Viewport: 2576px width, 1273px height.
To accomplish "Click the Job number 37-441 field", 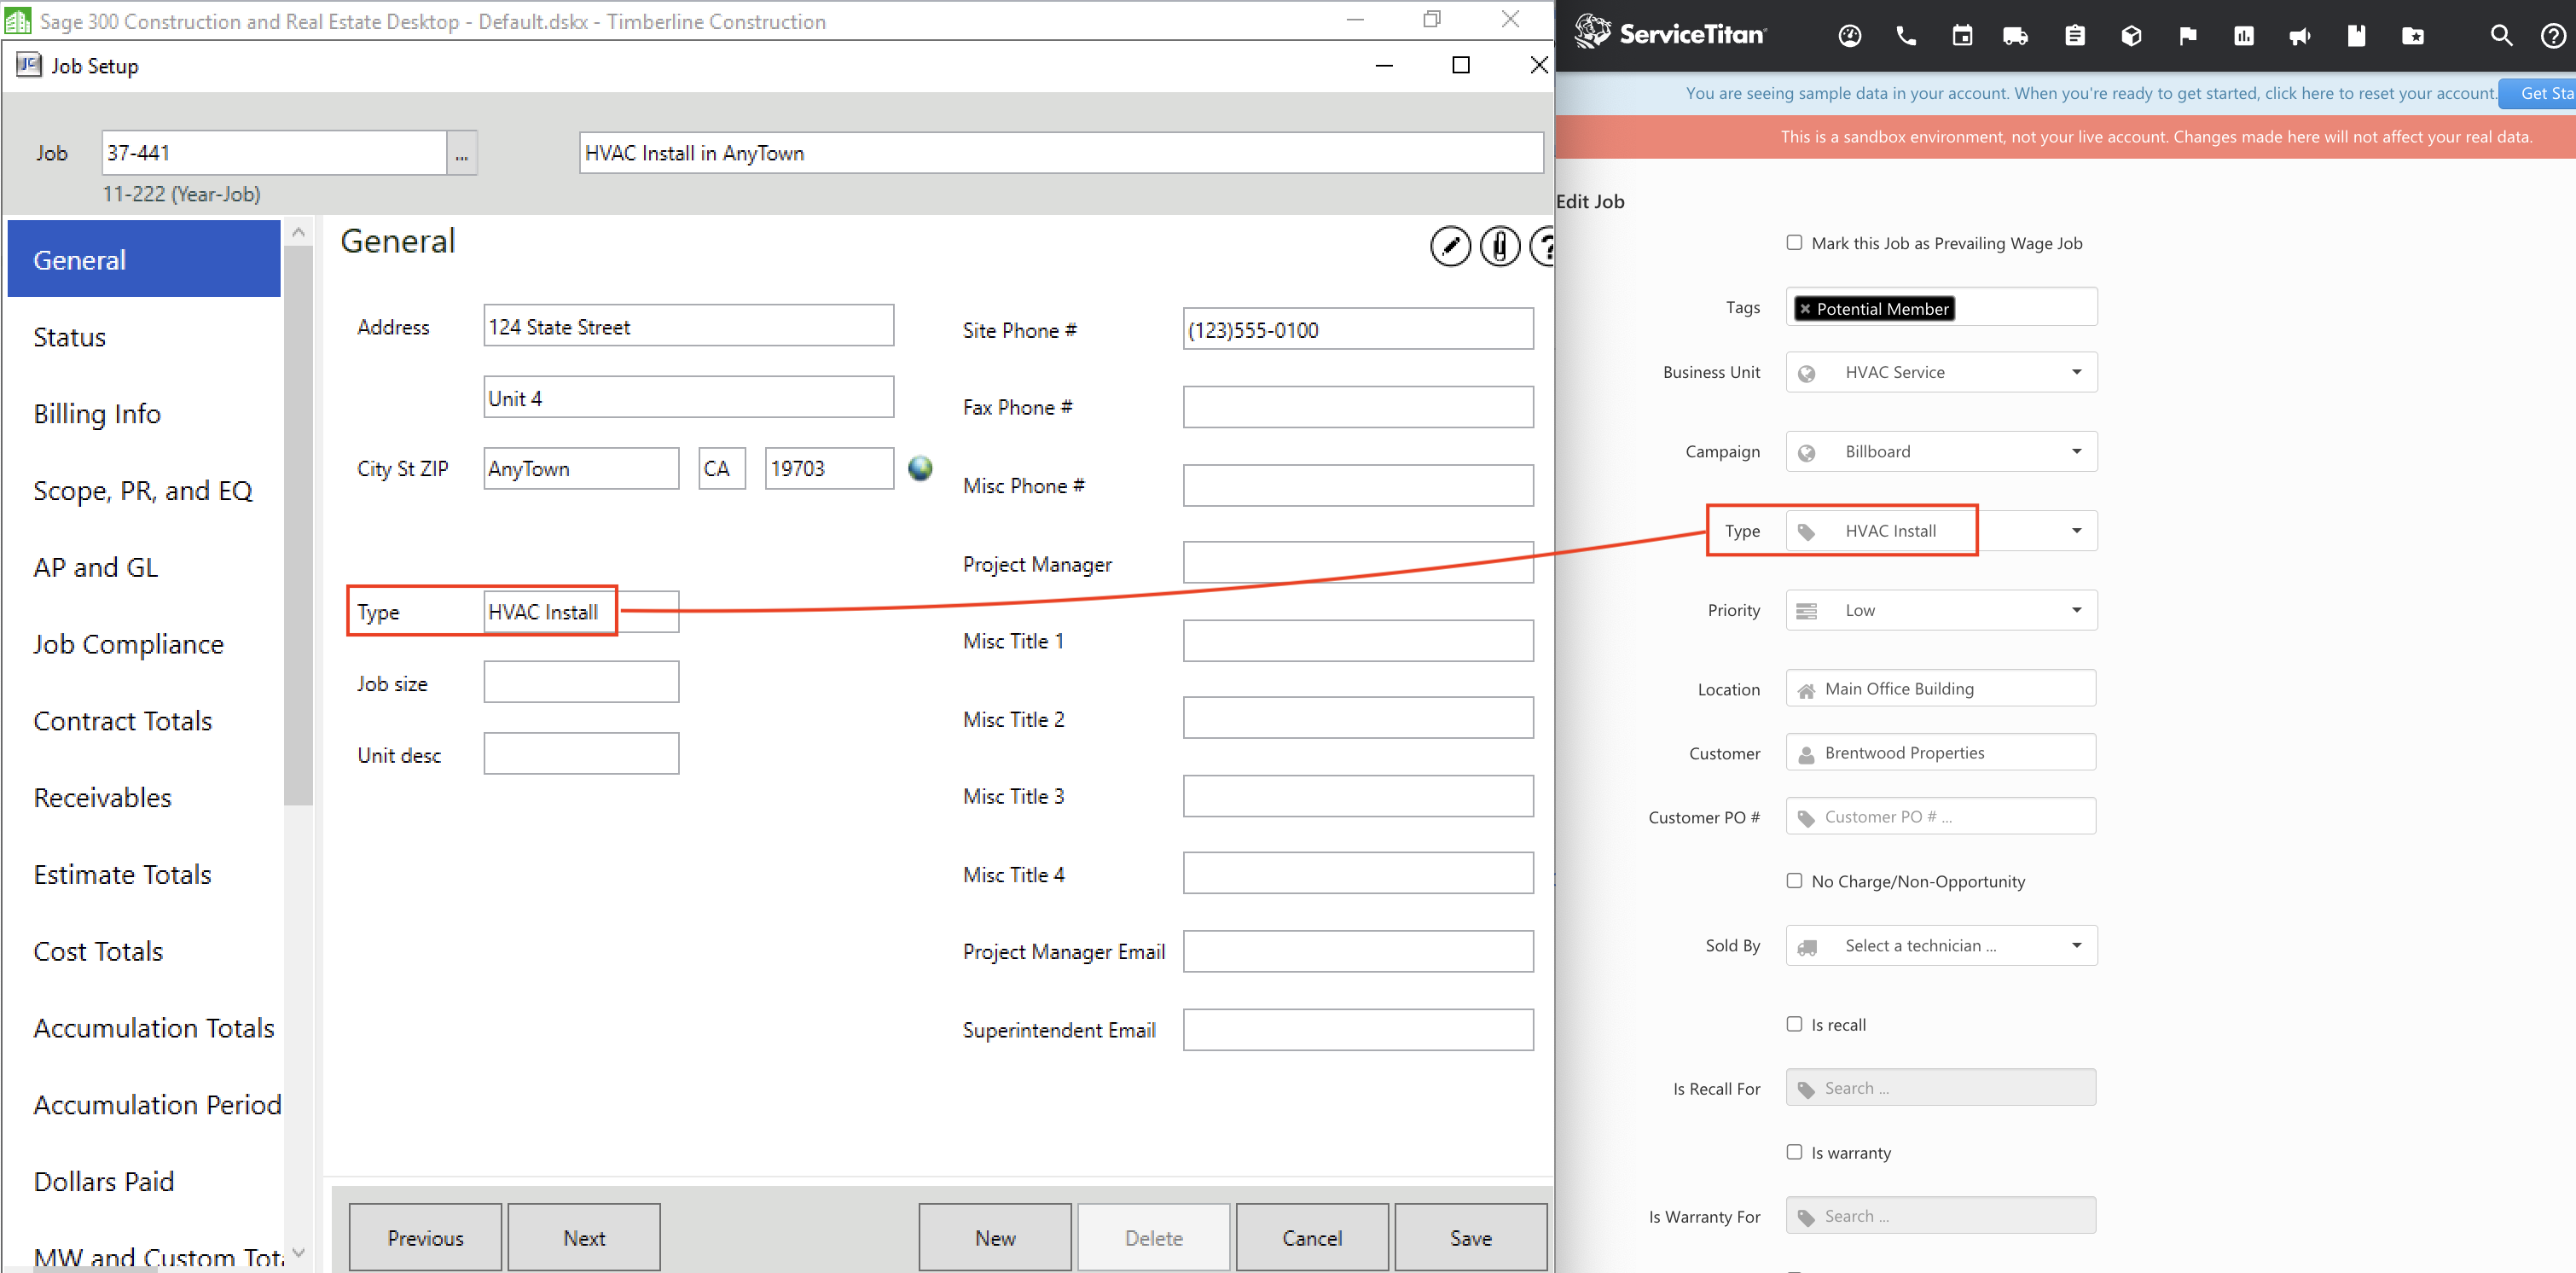I will point(274,153).
